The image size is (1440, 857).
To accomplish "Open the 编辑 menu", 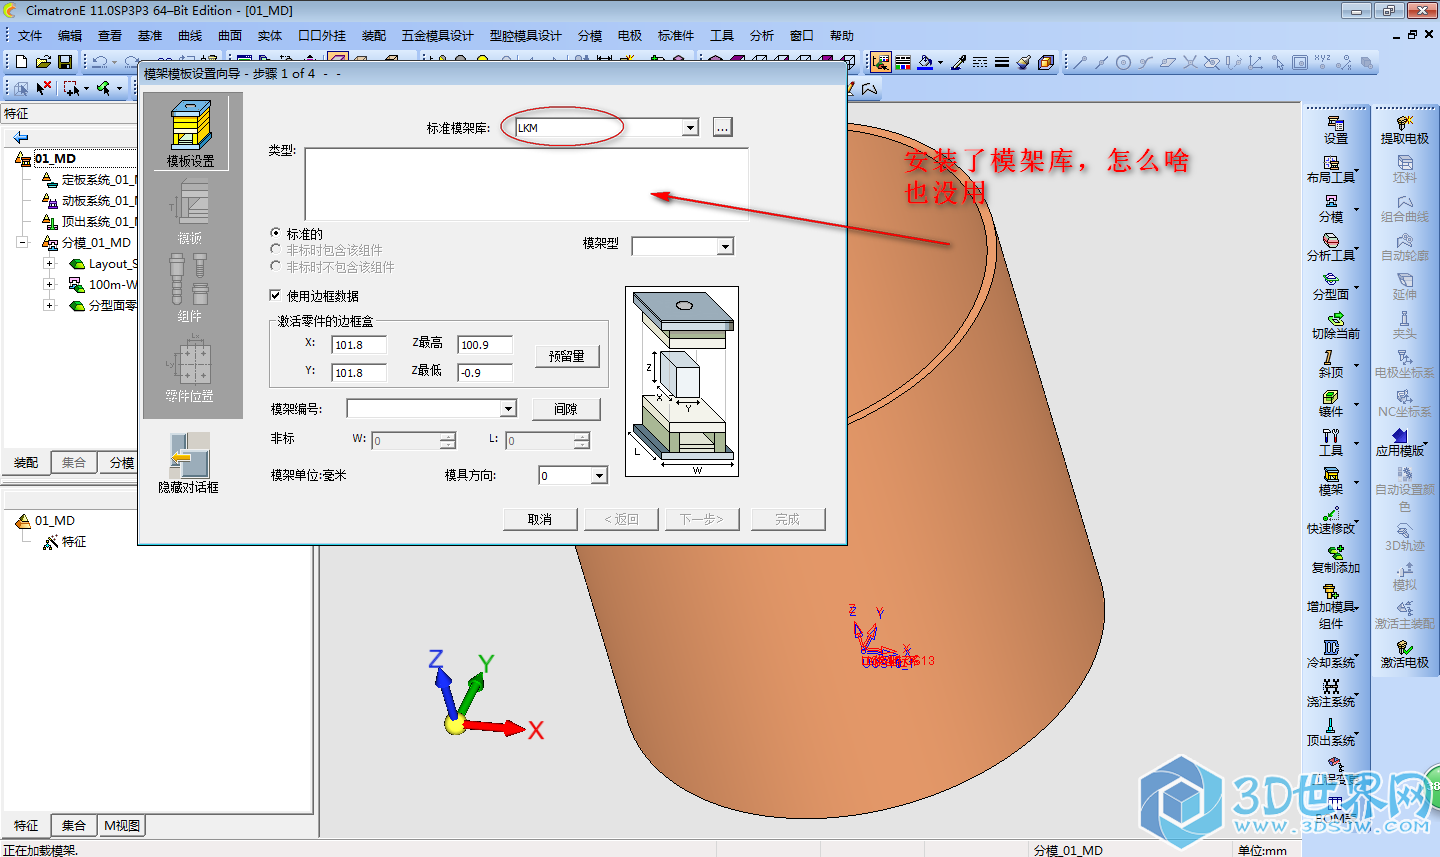I will coord(70,36).
